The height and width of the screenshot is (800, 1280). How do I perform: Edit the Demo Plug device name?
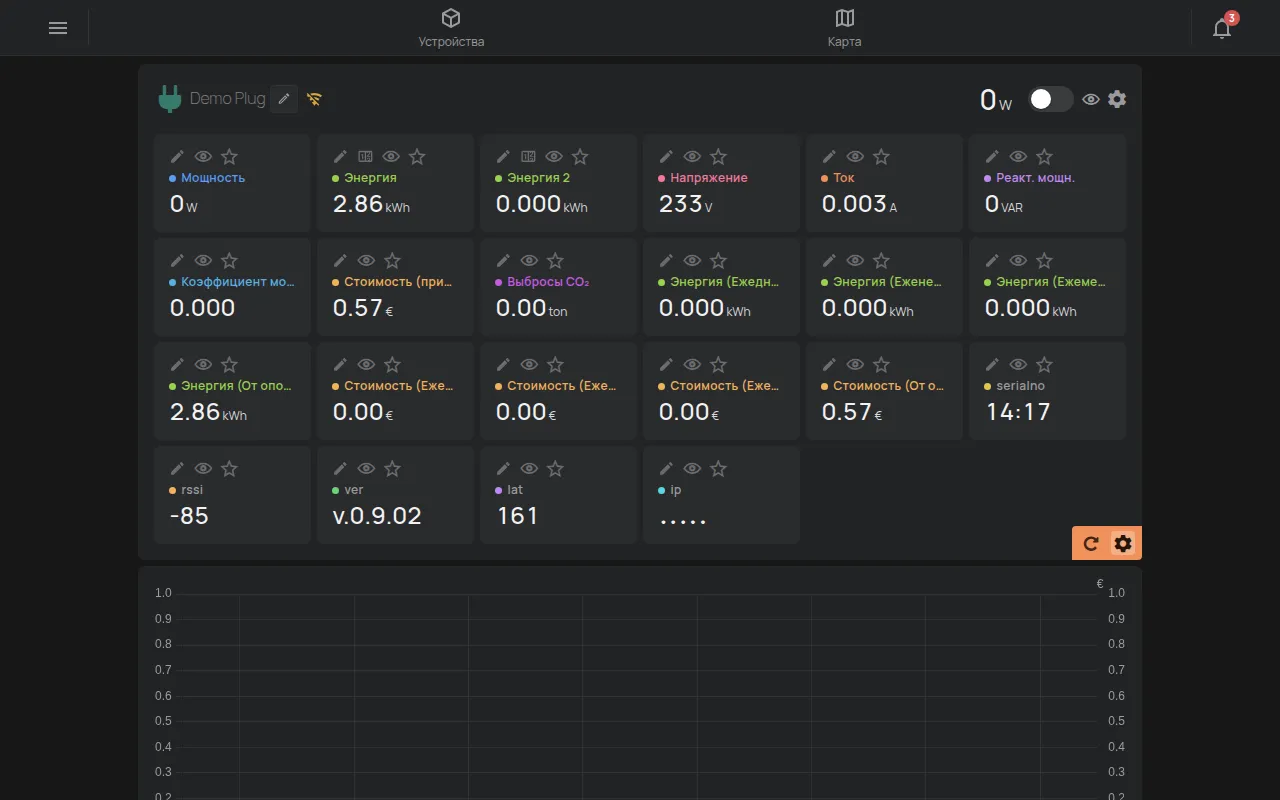pyautogui.click(x=284, y=98)
